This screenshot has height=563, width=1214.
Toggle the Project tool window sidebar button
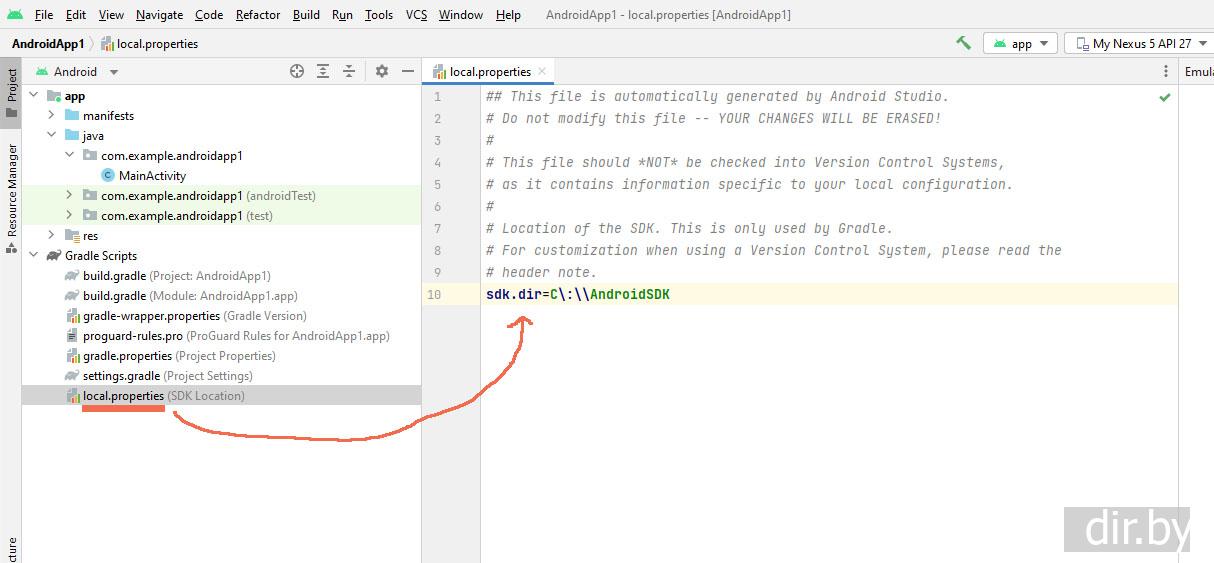[11, 92]
